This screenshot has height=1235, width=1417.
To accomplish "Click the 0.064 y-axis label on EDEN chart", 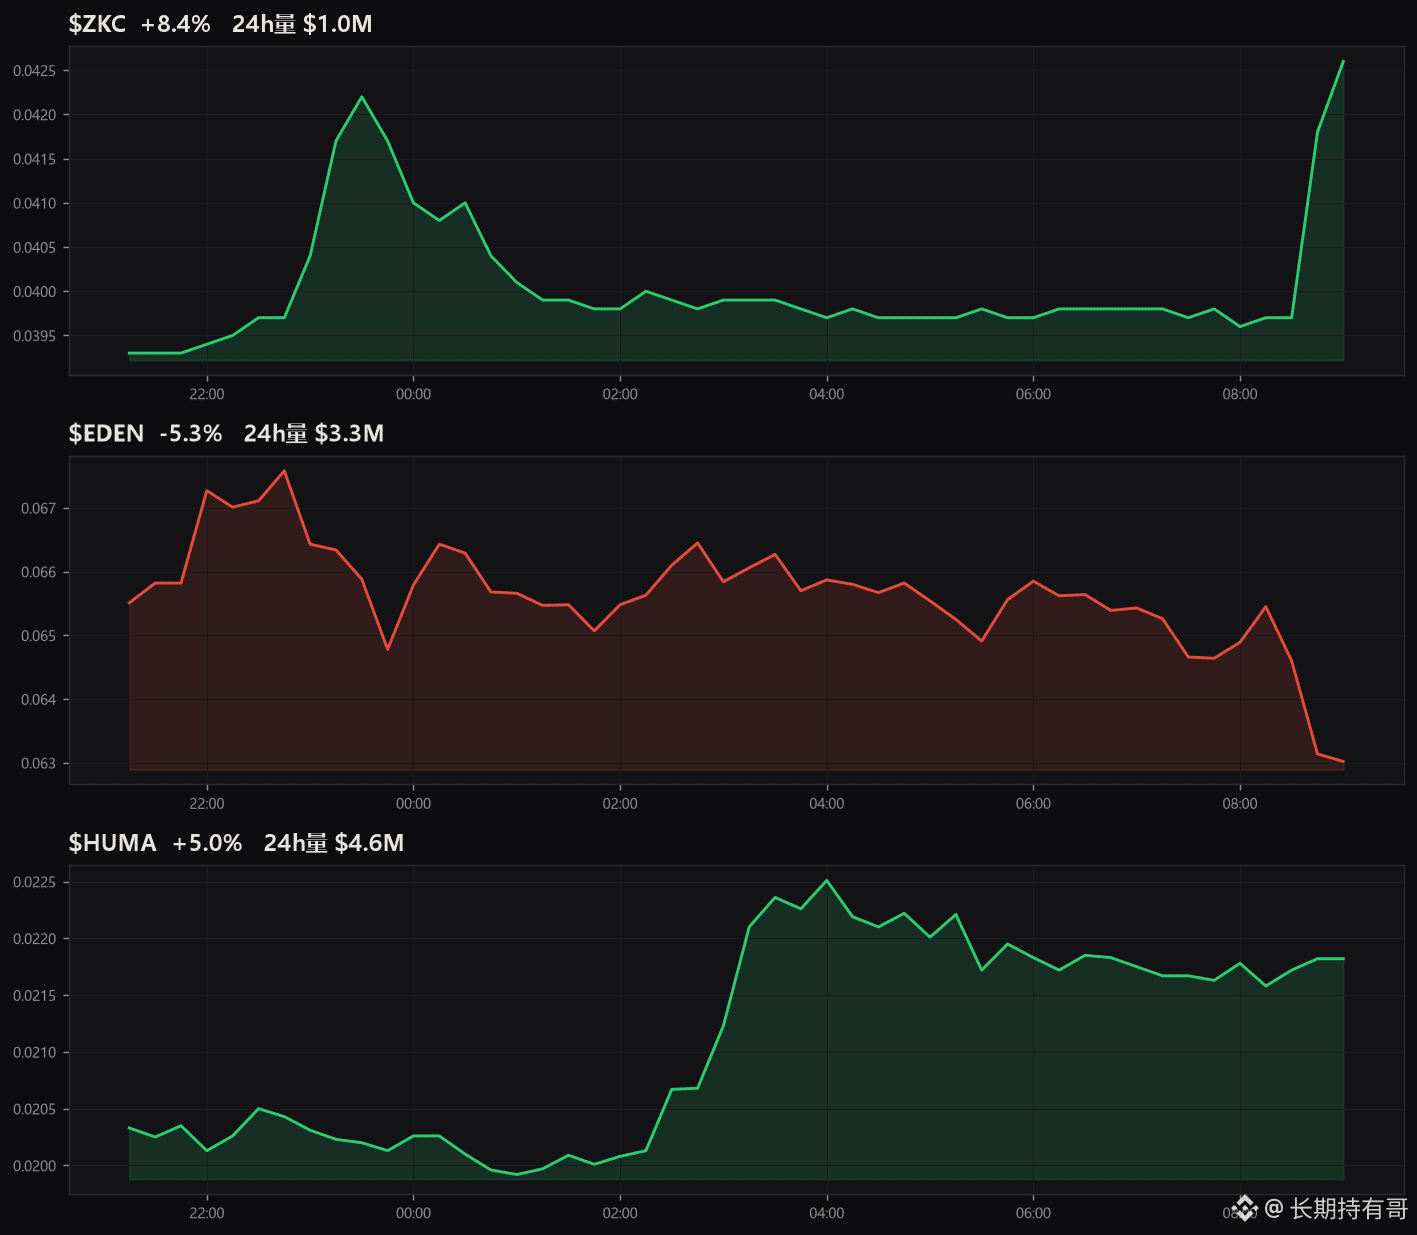I will 39,700.
